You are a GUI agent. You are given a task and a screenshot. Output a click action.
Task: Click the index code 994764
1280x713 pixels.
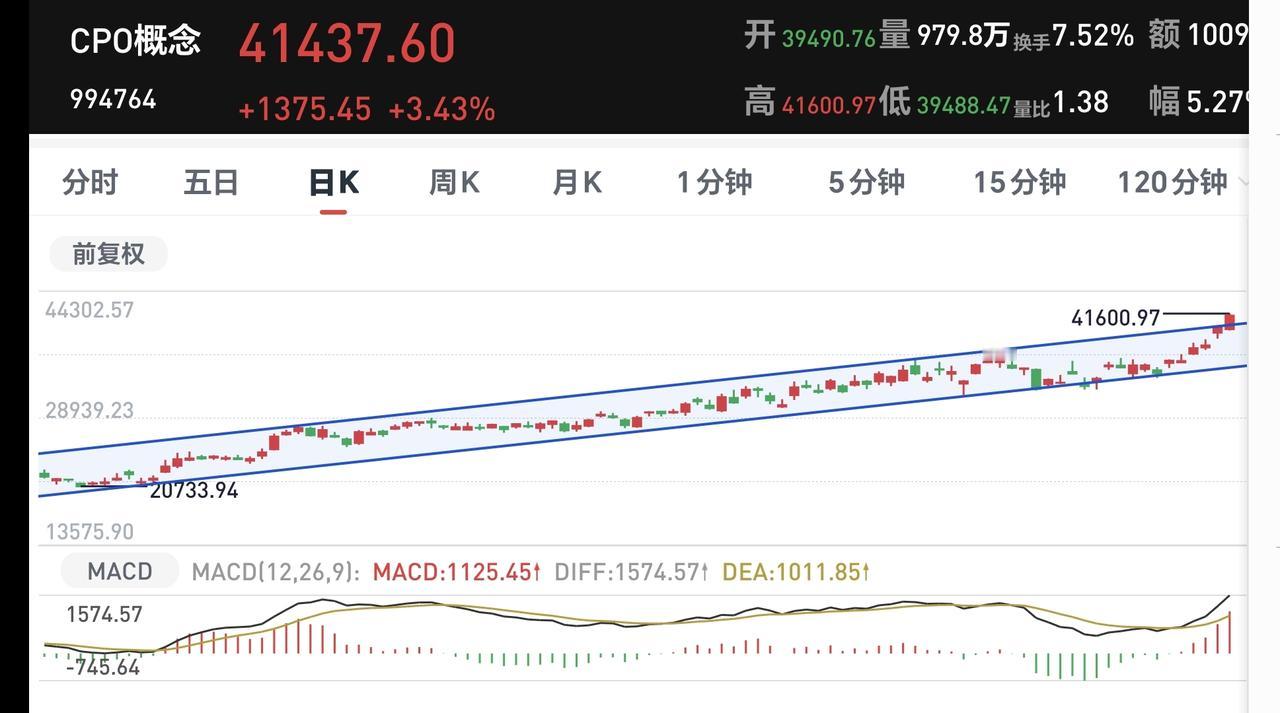113,100
